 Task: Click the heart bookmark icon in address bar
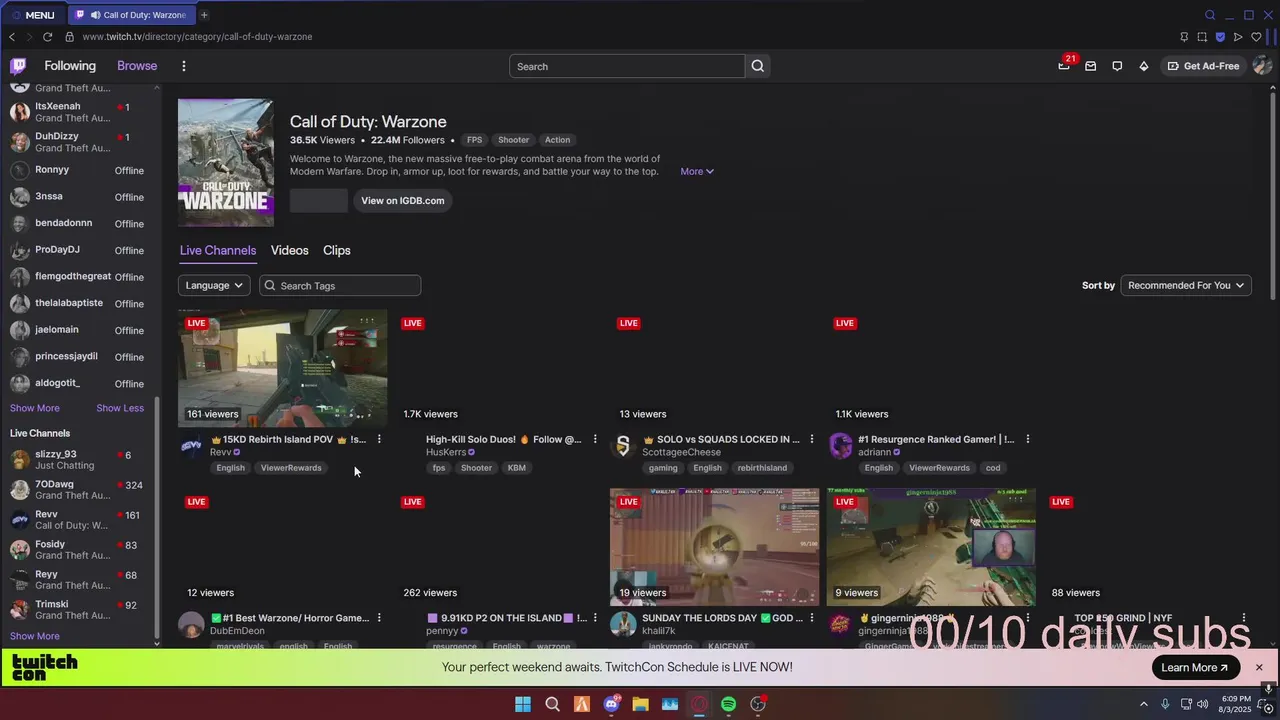(x=1256, y=37)
